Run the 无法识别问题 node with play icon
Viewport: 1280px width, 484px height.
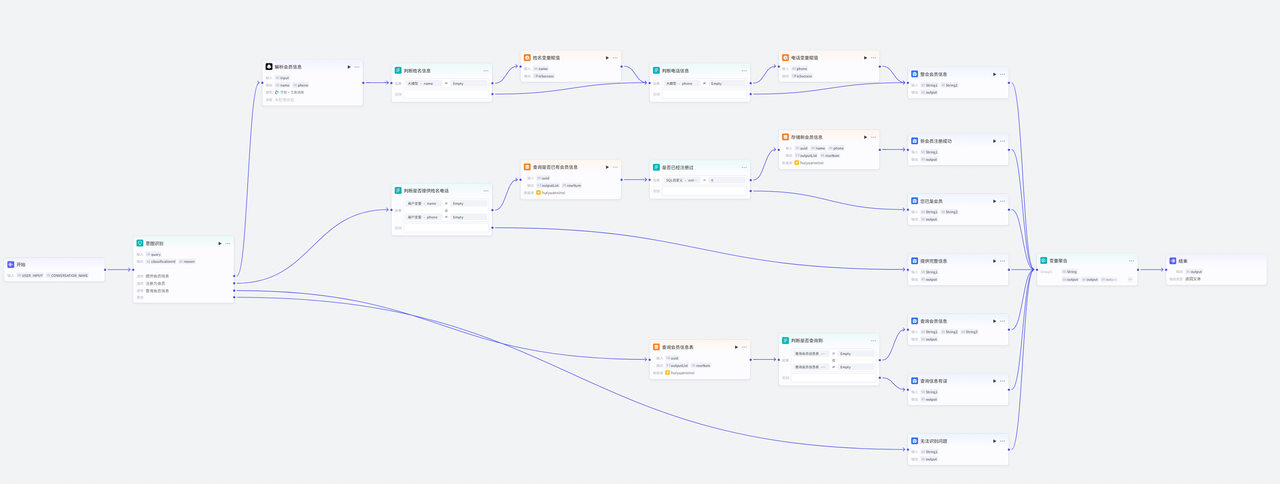tap(994, 441)
